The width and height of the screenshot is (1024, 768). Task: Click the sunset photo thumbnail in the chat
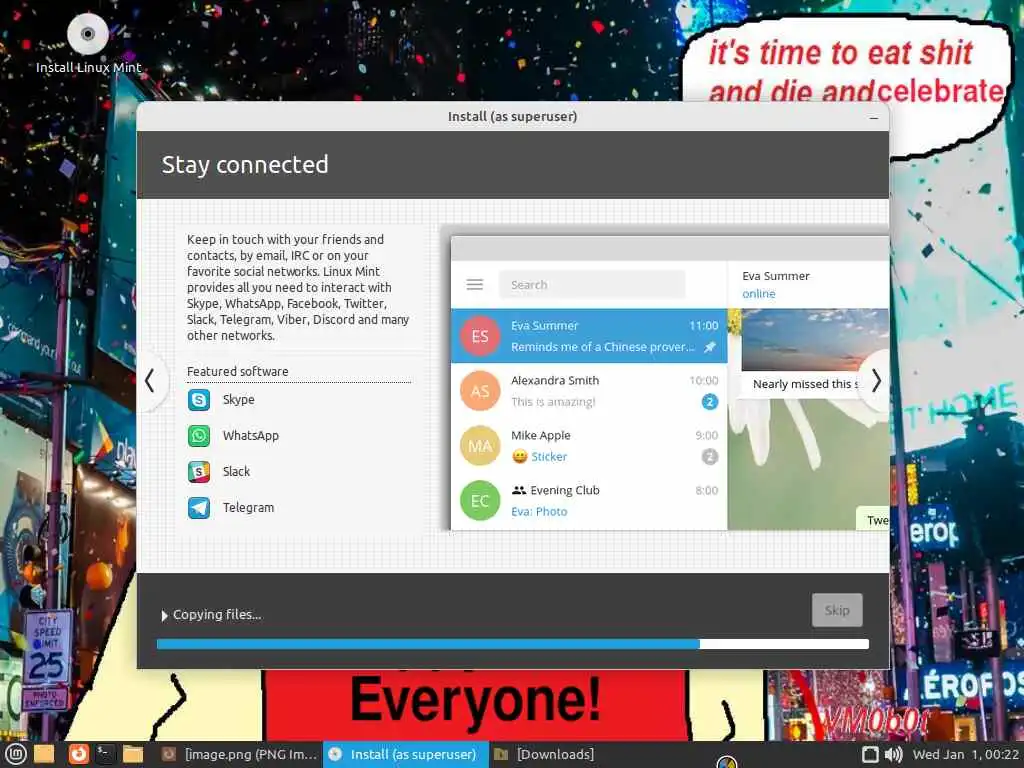[815, 340]
